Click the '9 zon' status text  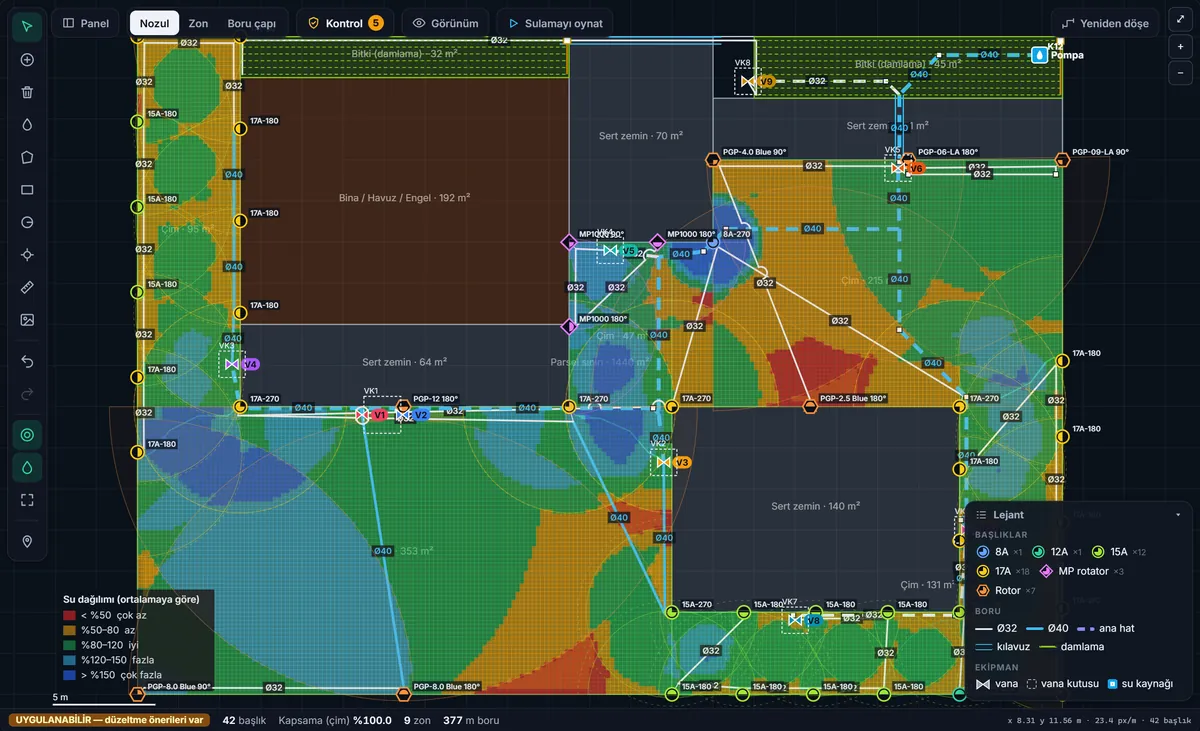(416, 720)
